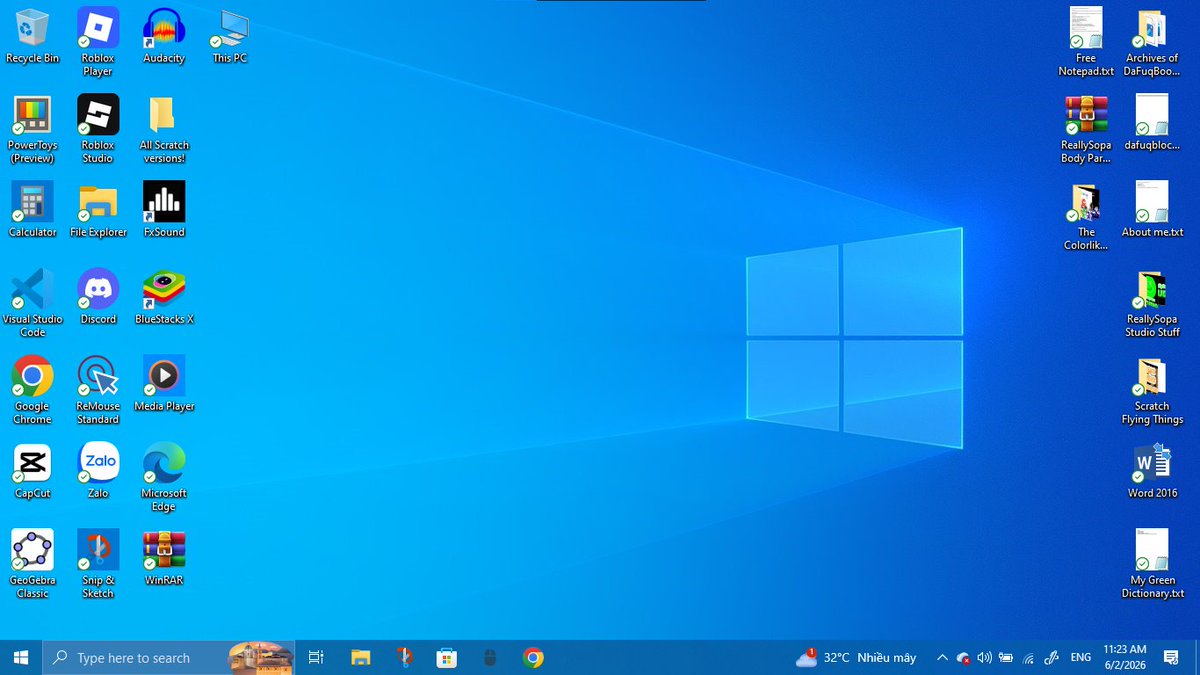Select the ReMouse Standard icon

(x=98, y=390)
